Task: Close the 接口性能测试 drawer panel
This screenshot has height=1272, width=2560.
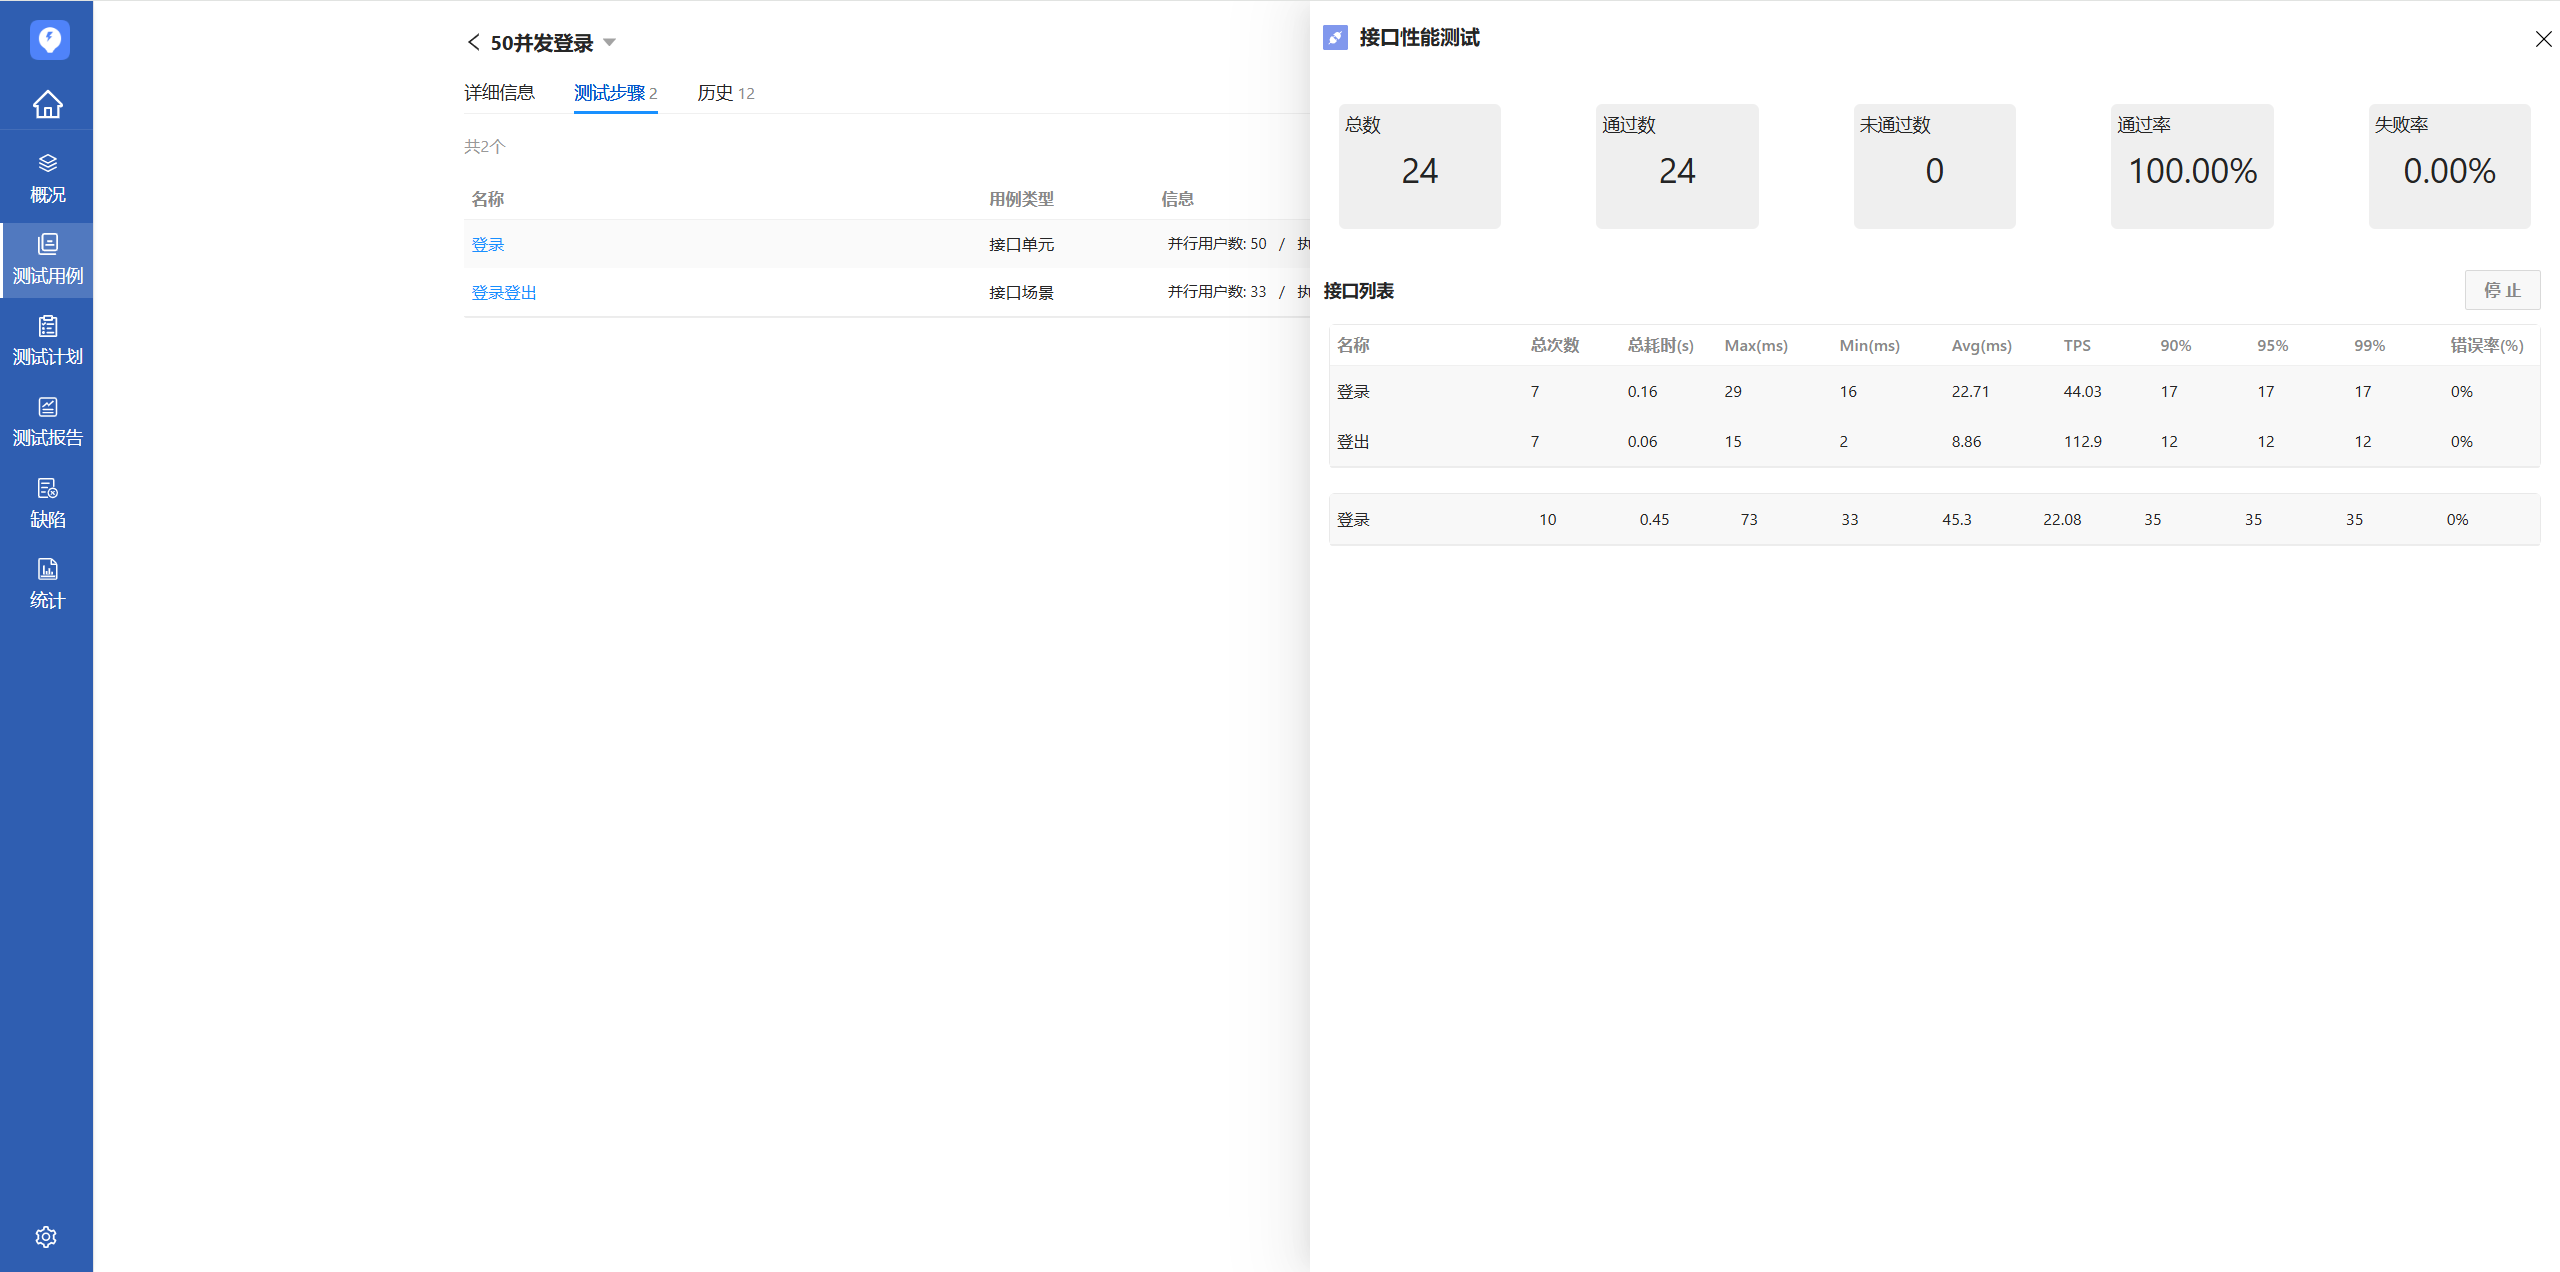Action: pos(2543,39)
